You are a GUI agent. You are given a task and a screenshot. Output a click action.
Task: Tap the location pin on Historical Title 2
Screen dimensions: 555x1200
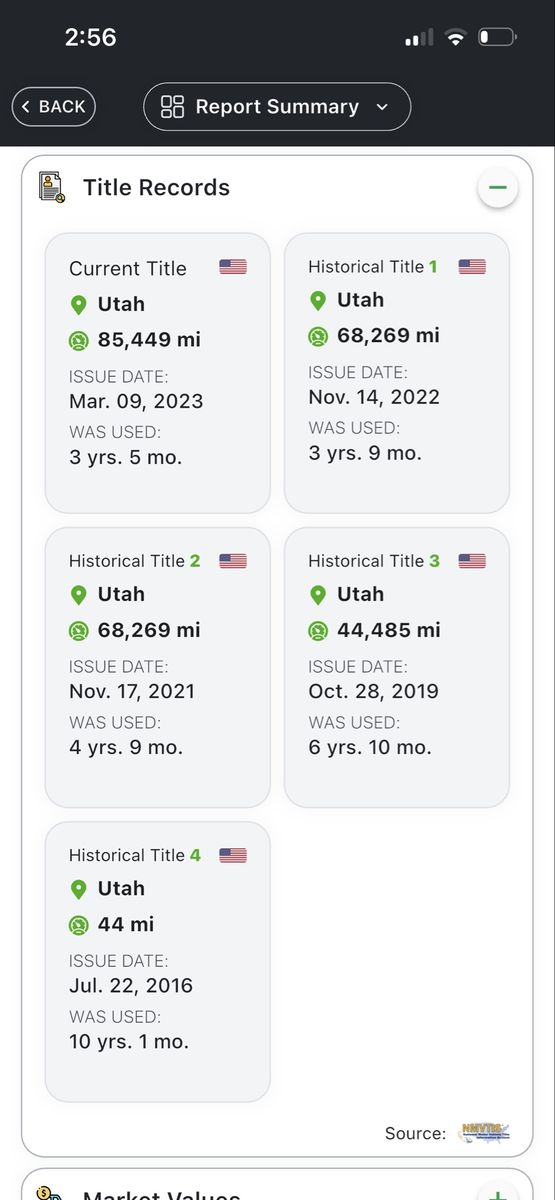(79, 595)
